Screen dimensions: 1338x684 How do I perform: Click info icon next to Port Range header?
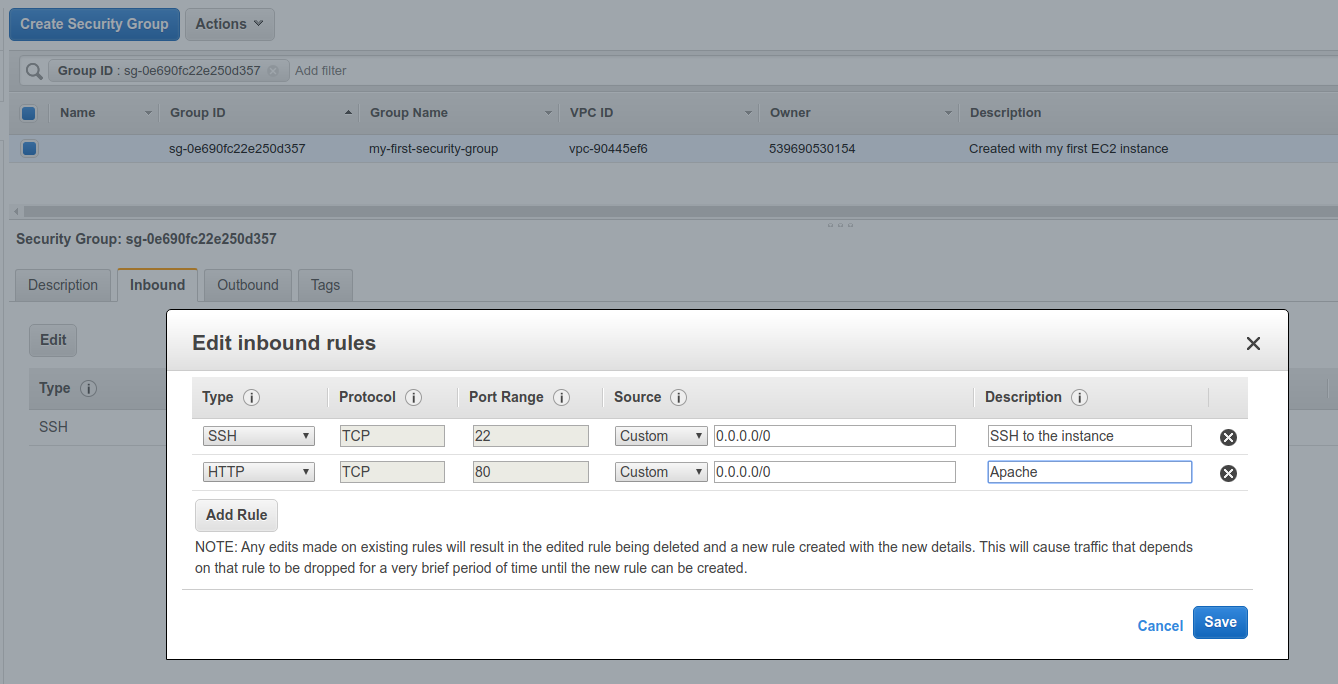tap(561, 397)
